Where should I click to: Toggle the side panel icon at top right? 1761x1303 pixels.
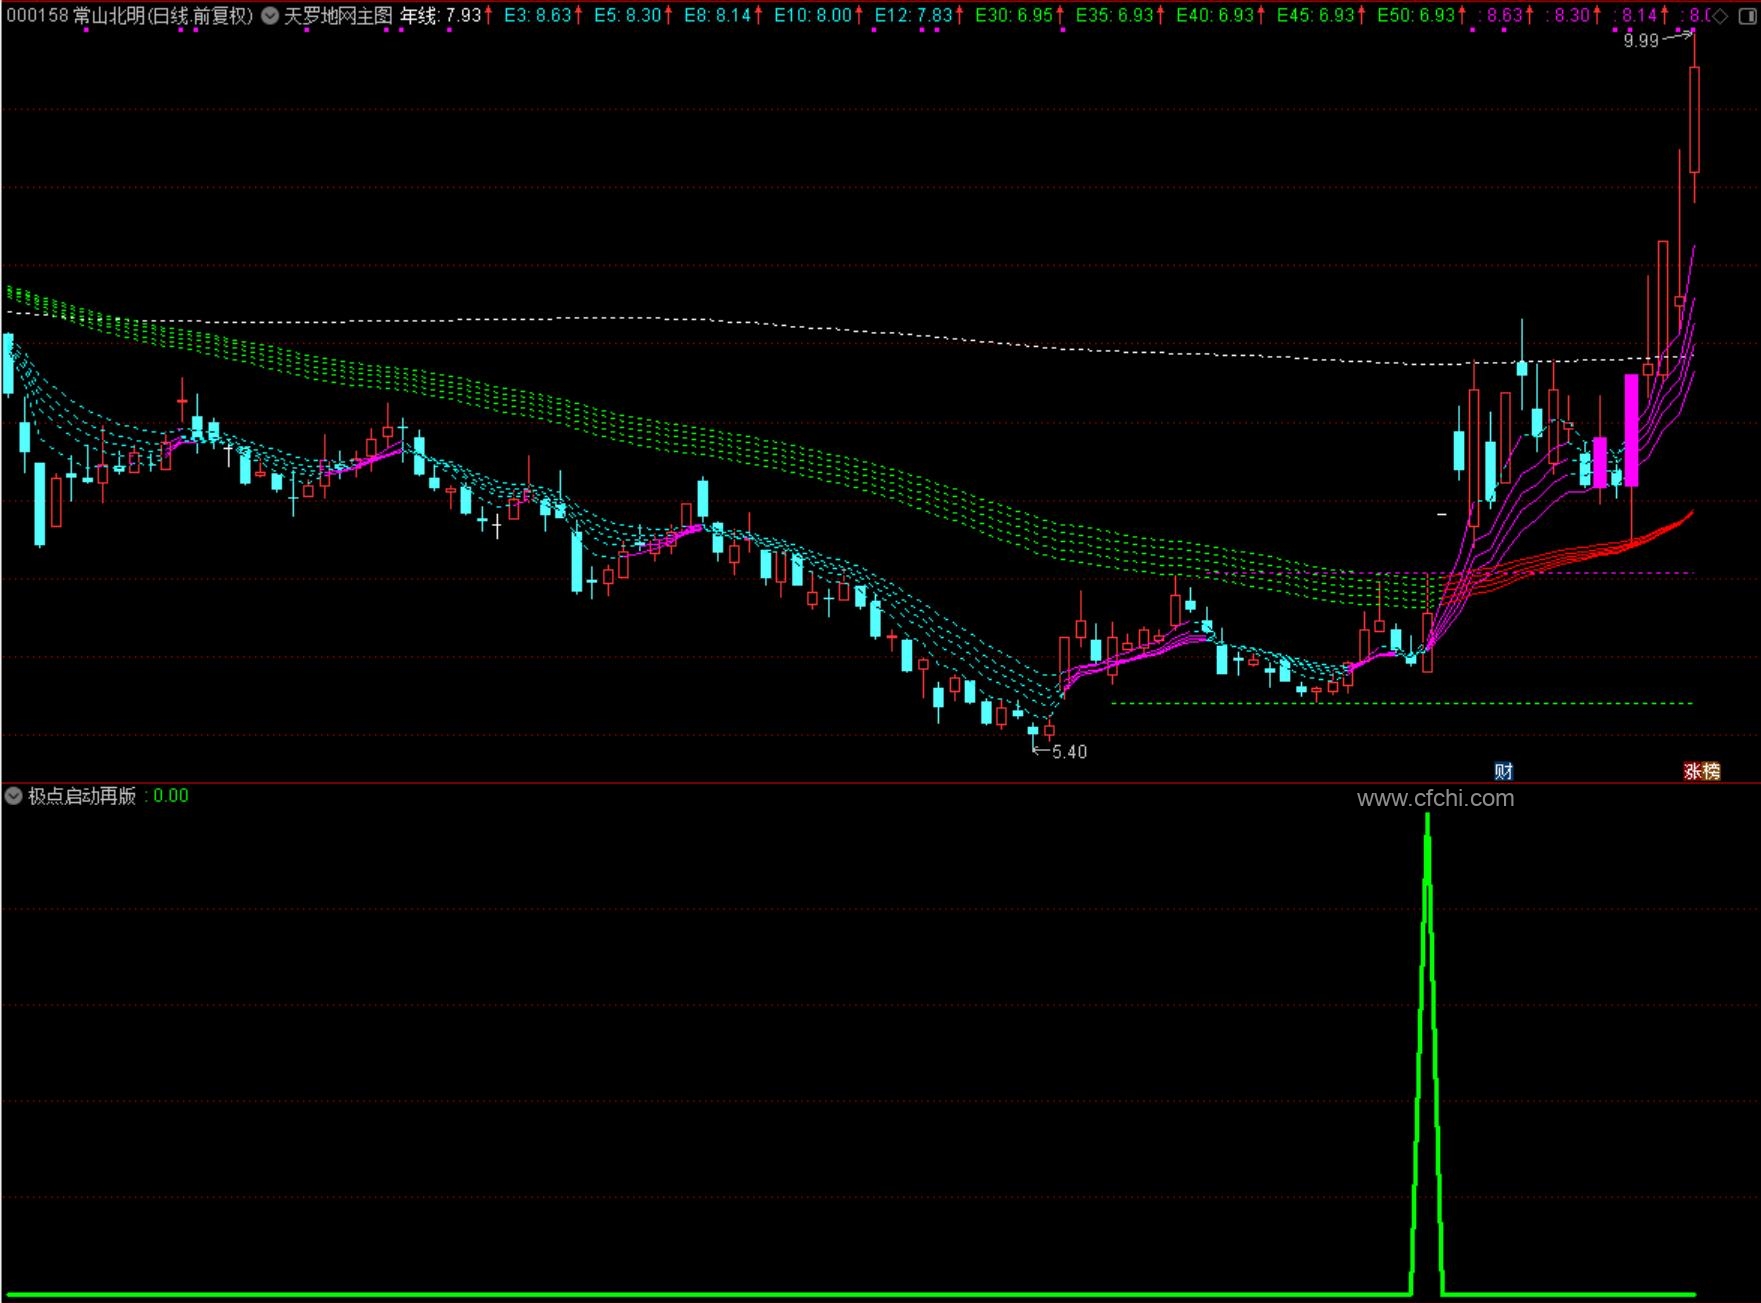pos(1747,16)
